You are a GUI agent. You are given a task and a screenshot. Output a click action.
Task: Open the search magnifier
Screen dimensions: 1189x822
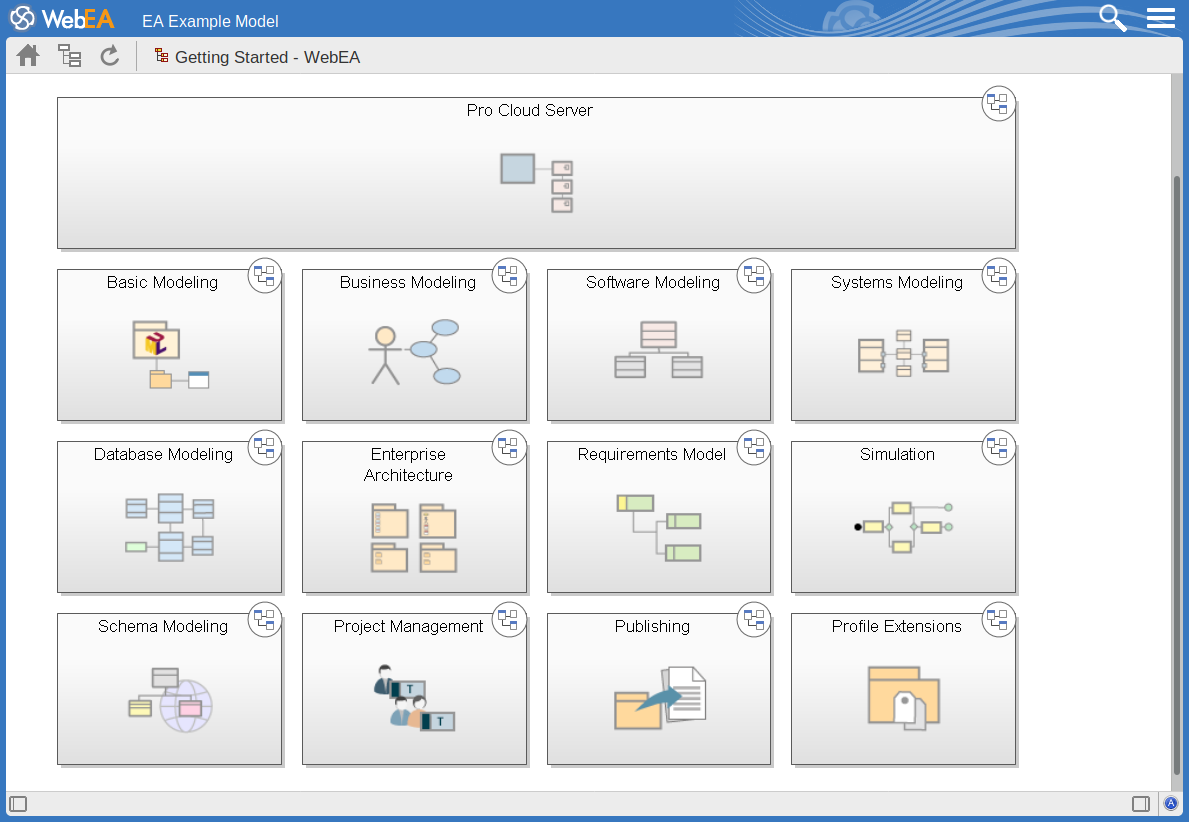point(1112,17)
